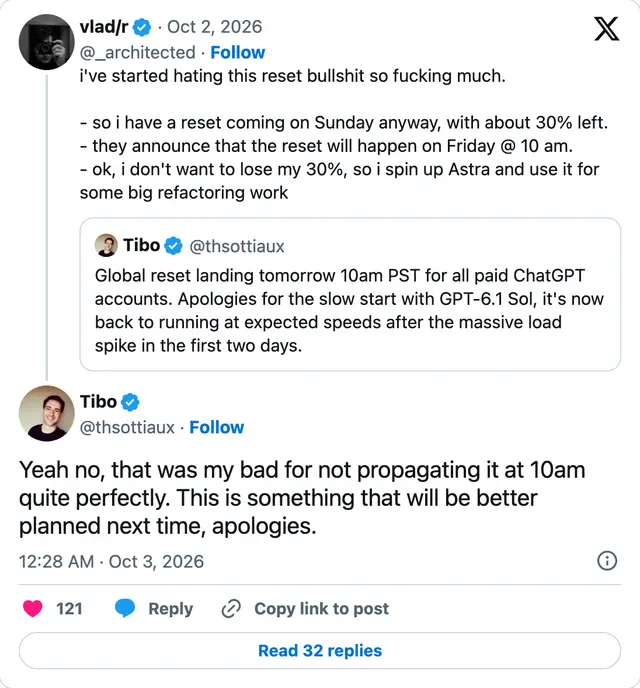This screenshot has width=640, height=688.
Task: Open the 12:28 AM Oct 3 timestamp
Action: coord(111,562)
